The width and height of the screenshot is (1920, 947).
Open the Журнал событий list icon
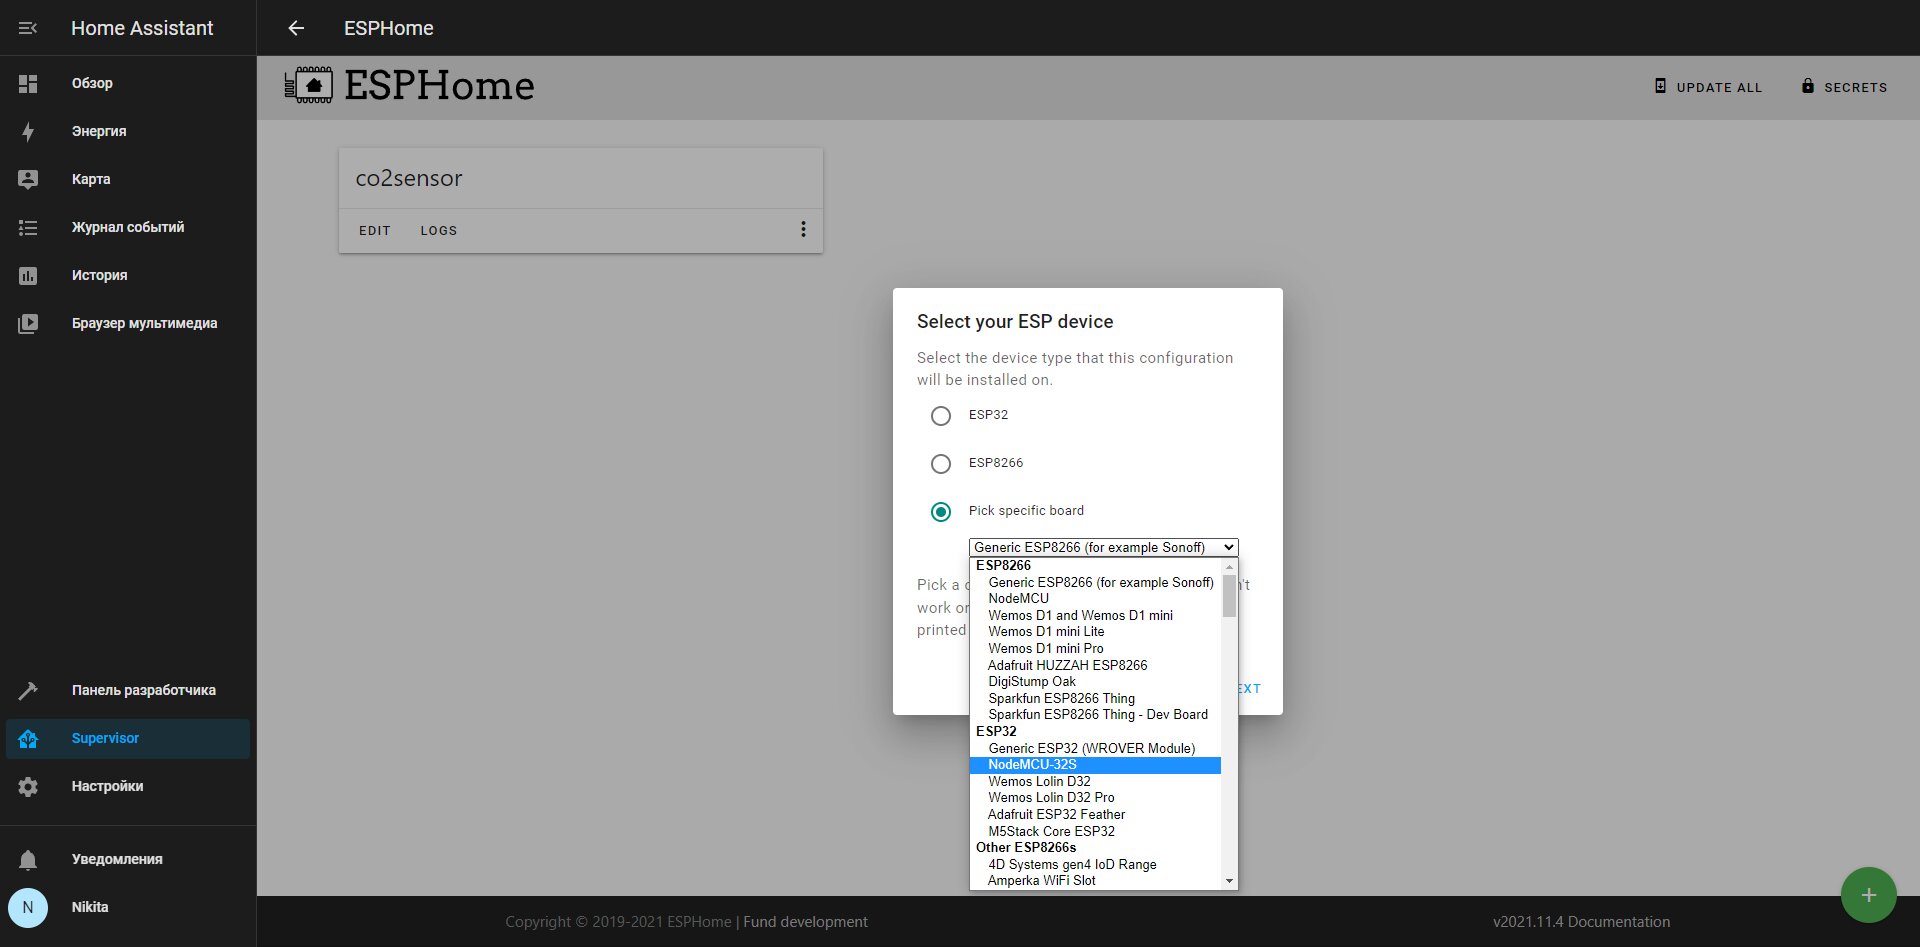(x=28, y=227)
